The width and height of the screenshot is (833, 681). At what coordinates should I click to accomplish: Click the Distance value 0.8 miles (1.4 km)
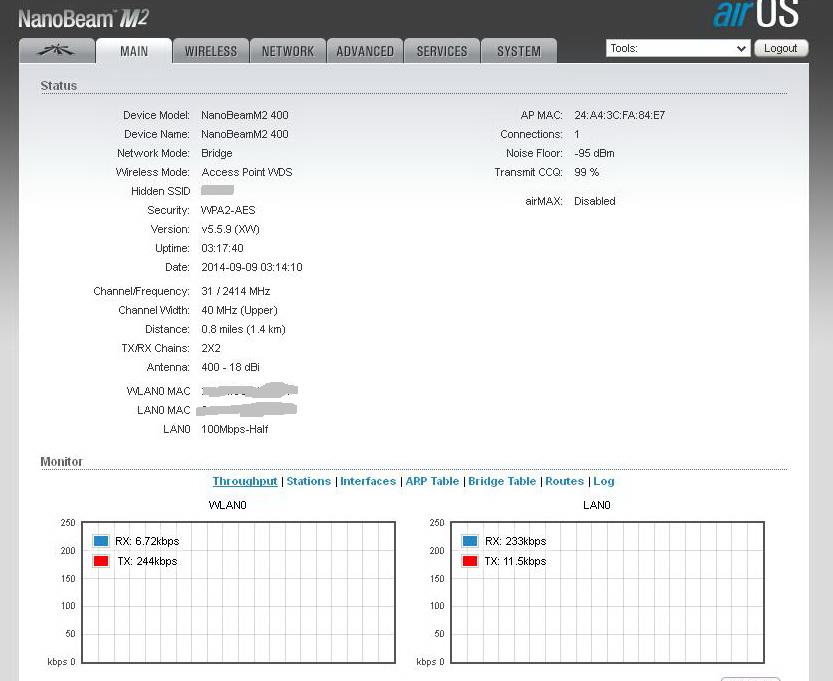pyautogui.click(x=243, y=329)
